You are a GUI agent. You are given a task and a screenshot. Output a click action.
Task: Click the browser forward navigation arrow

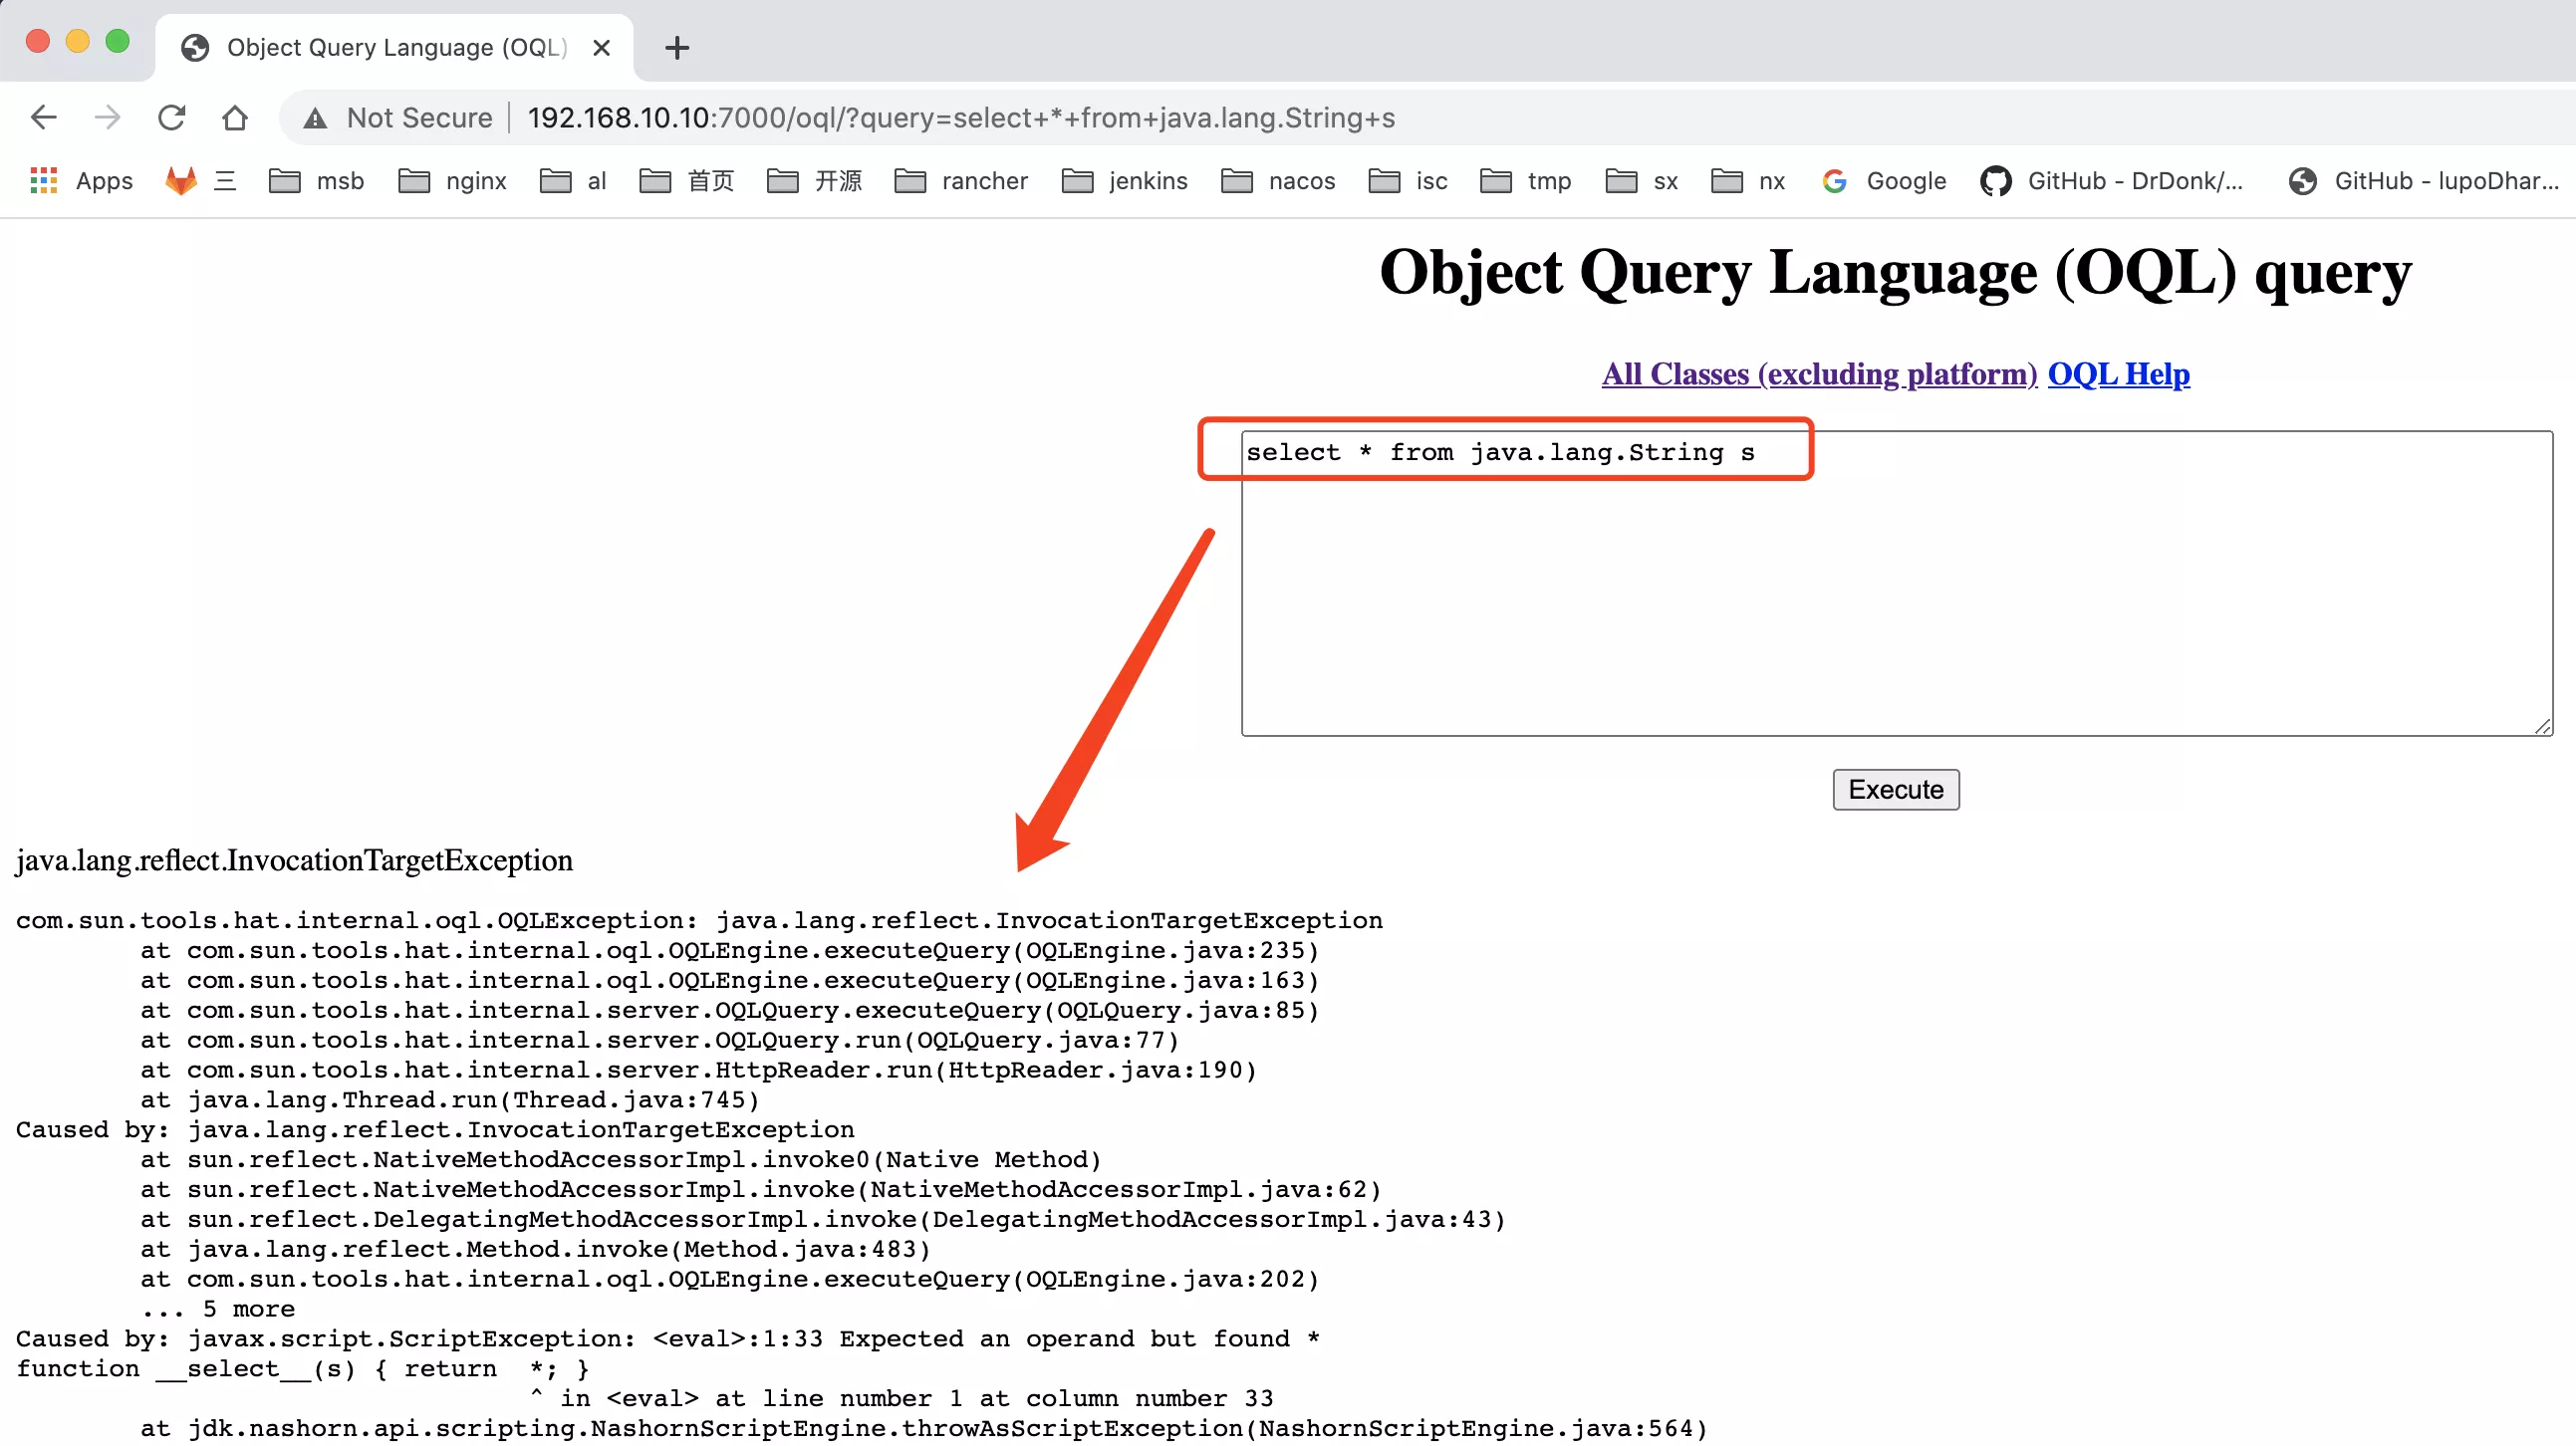pyautogui.click(x=107, y=119)
